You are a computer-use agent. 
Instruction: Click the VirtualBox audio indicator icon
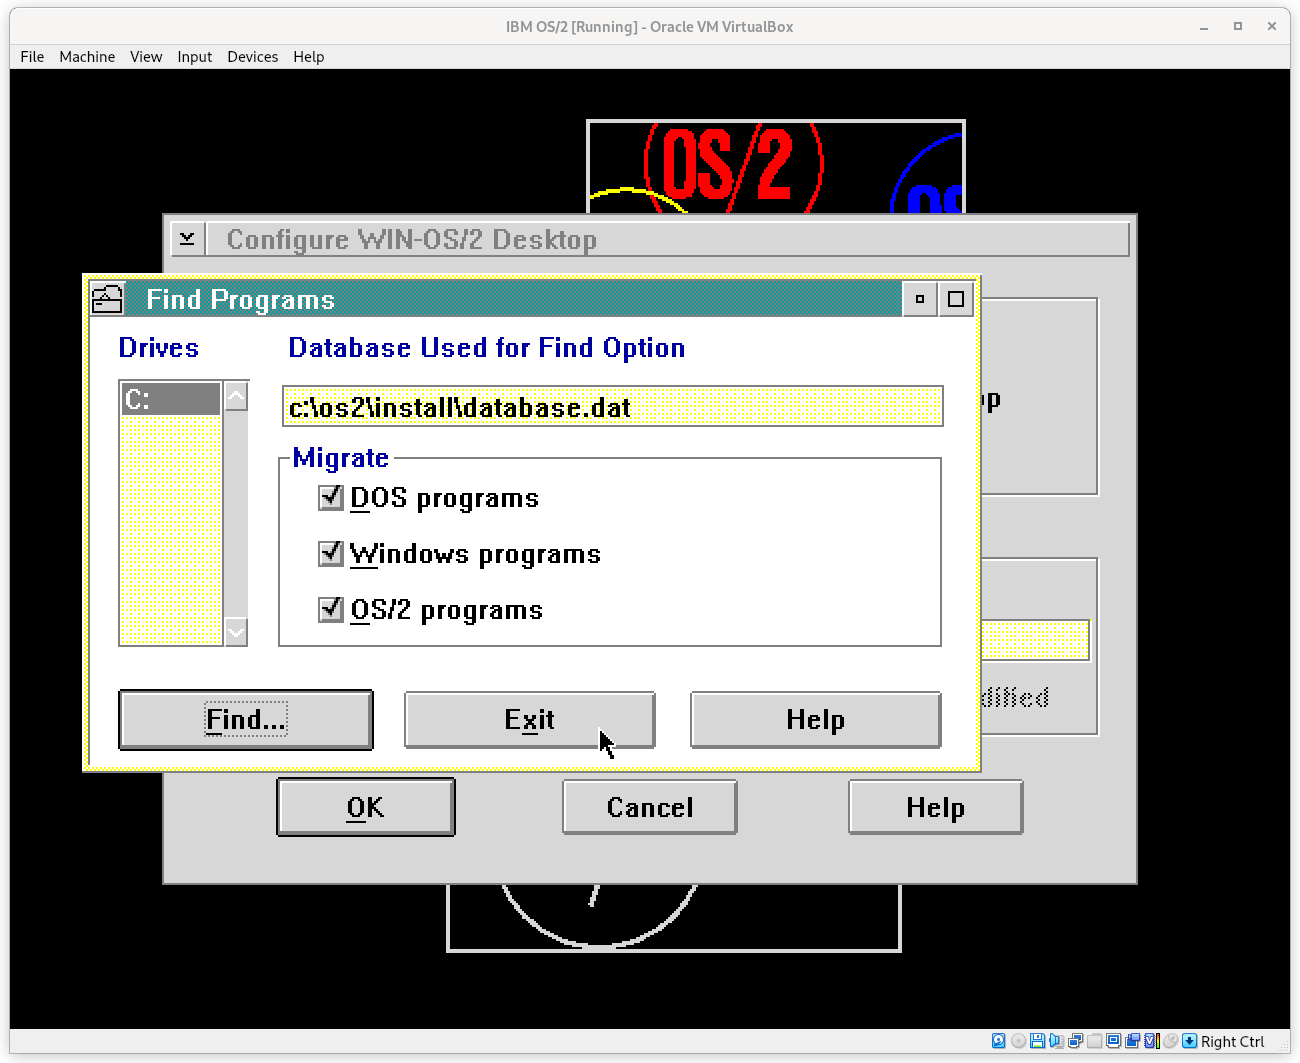[1056, 1041]
